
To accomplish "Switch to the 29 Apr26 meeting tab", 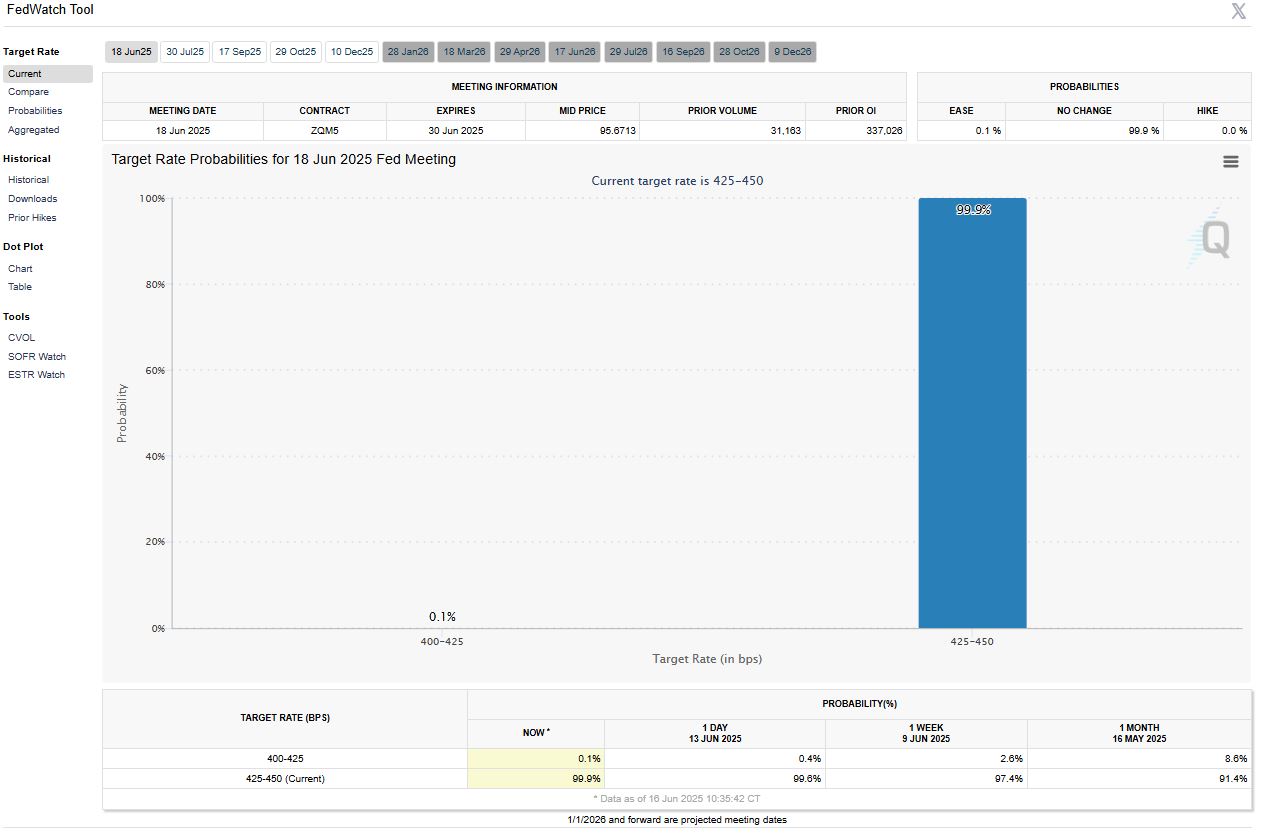I will 520,52.
